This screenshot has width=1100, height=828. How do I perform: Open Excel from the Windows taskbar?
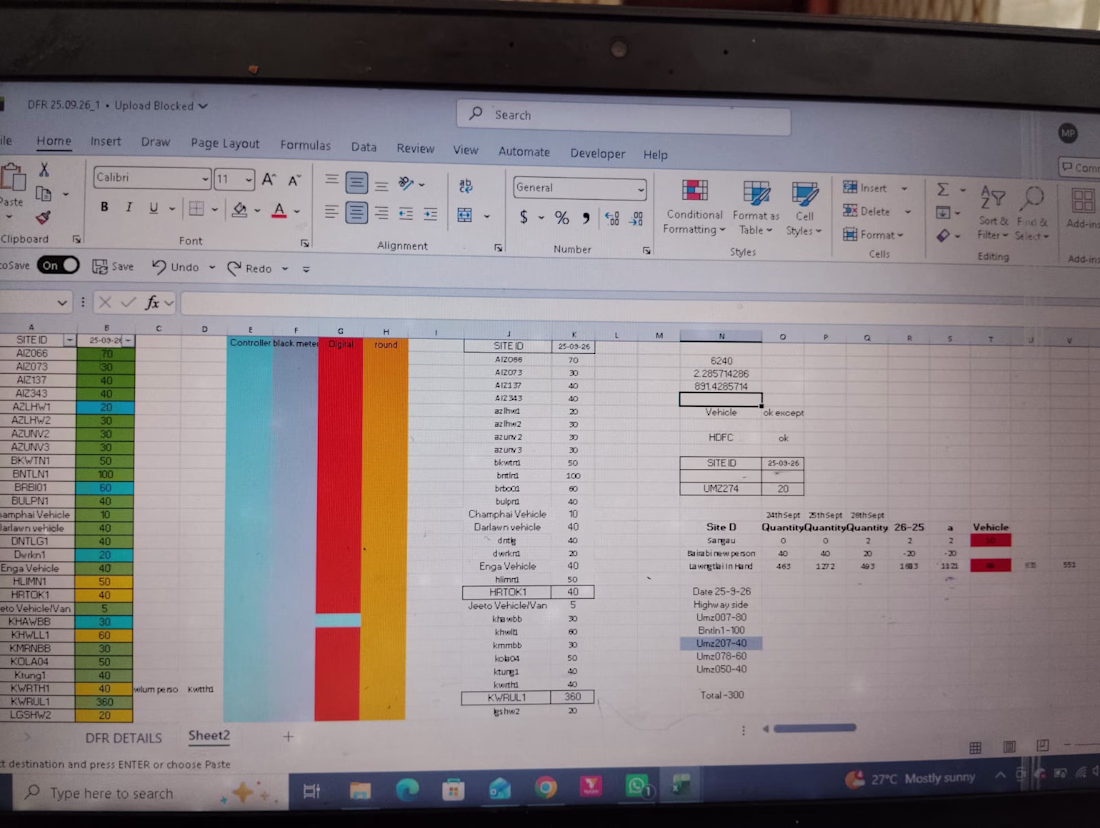(680, 785)
